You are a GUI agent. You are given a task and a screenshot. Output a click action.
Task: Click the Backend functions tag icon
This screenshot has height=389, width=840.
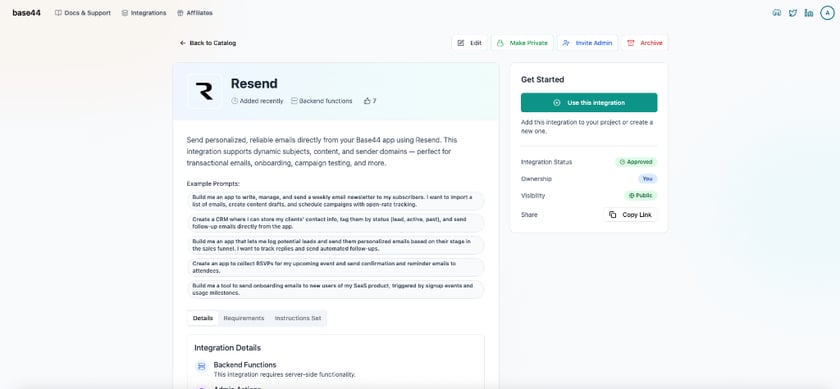point(294,101)
